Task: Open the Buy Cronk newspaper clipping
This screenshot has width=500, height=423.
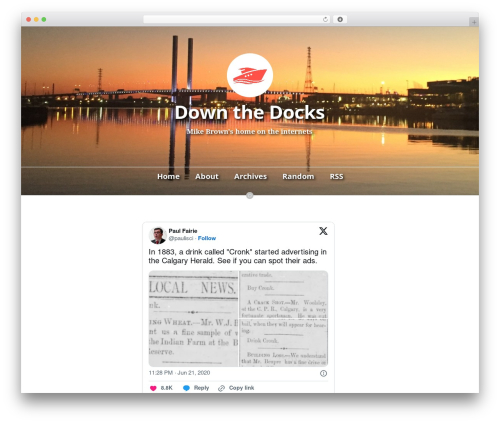Action: (284, 294)
